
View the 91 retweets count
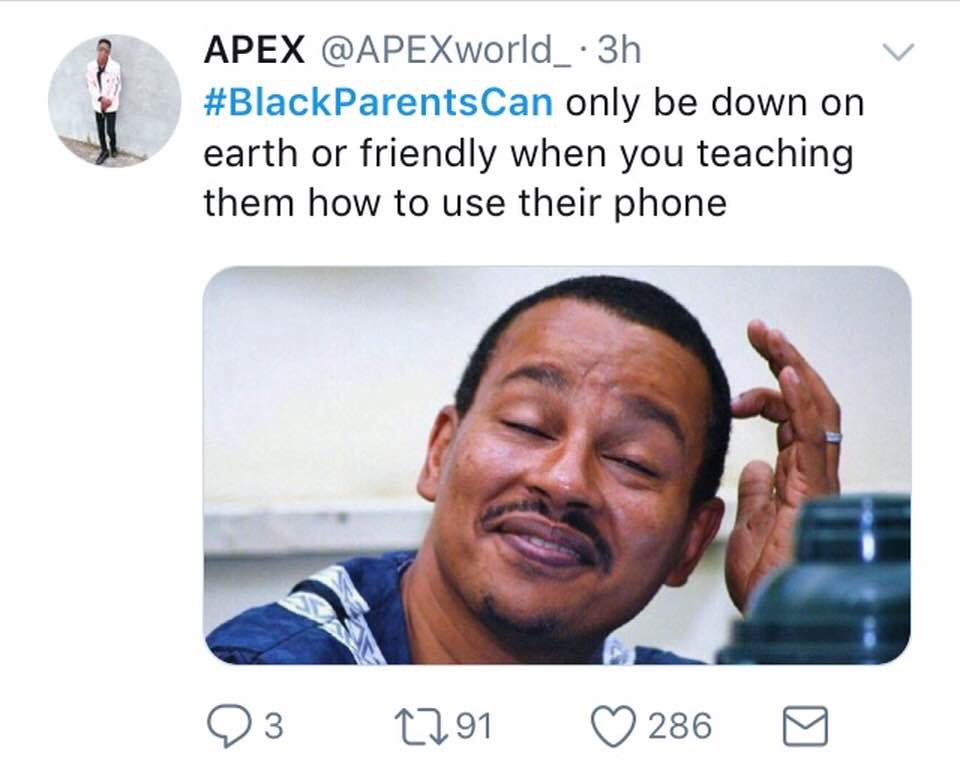click(x=474, y=726)
